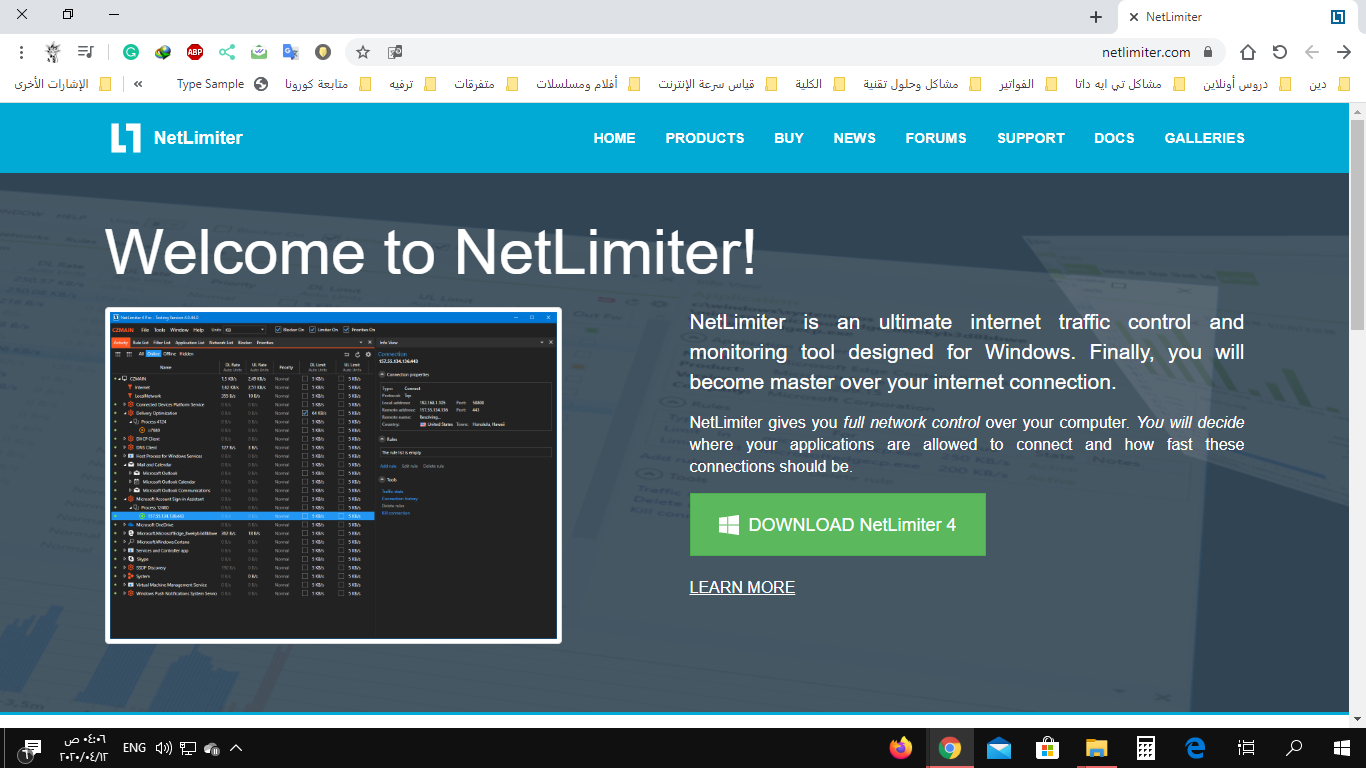Open الفواتير bookmarks folder
This screenshot has height=768, width=1366.
(1028, 84)
